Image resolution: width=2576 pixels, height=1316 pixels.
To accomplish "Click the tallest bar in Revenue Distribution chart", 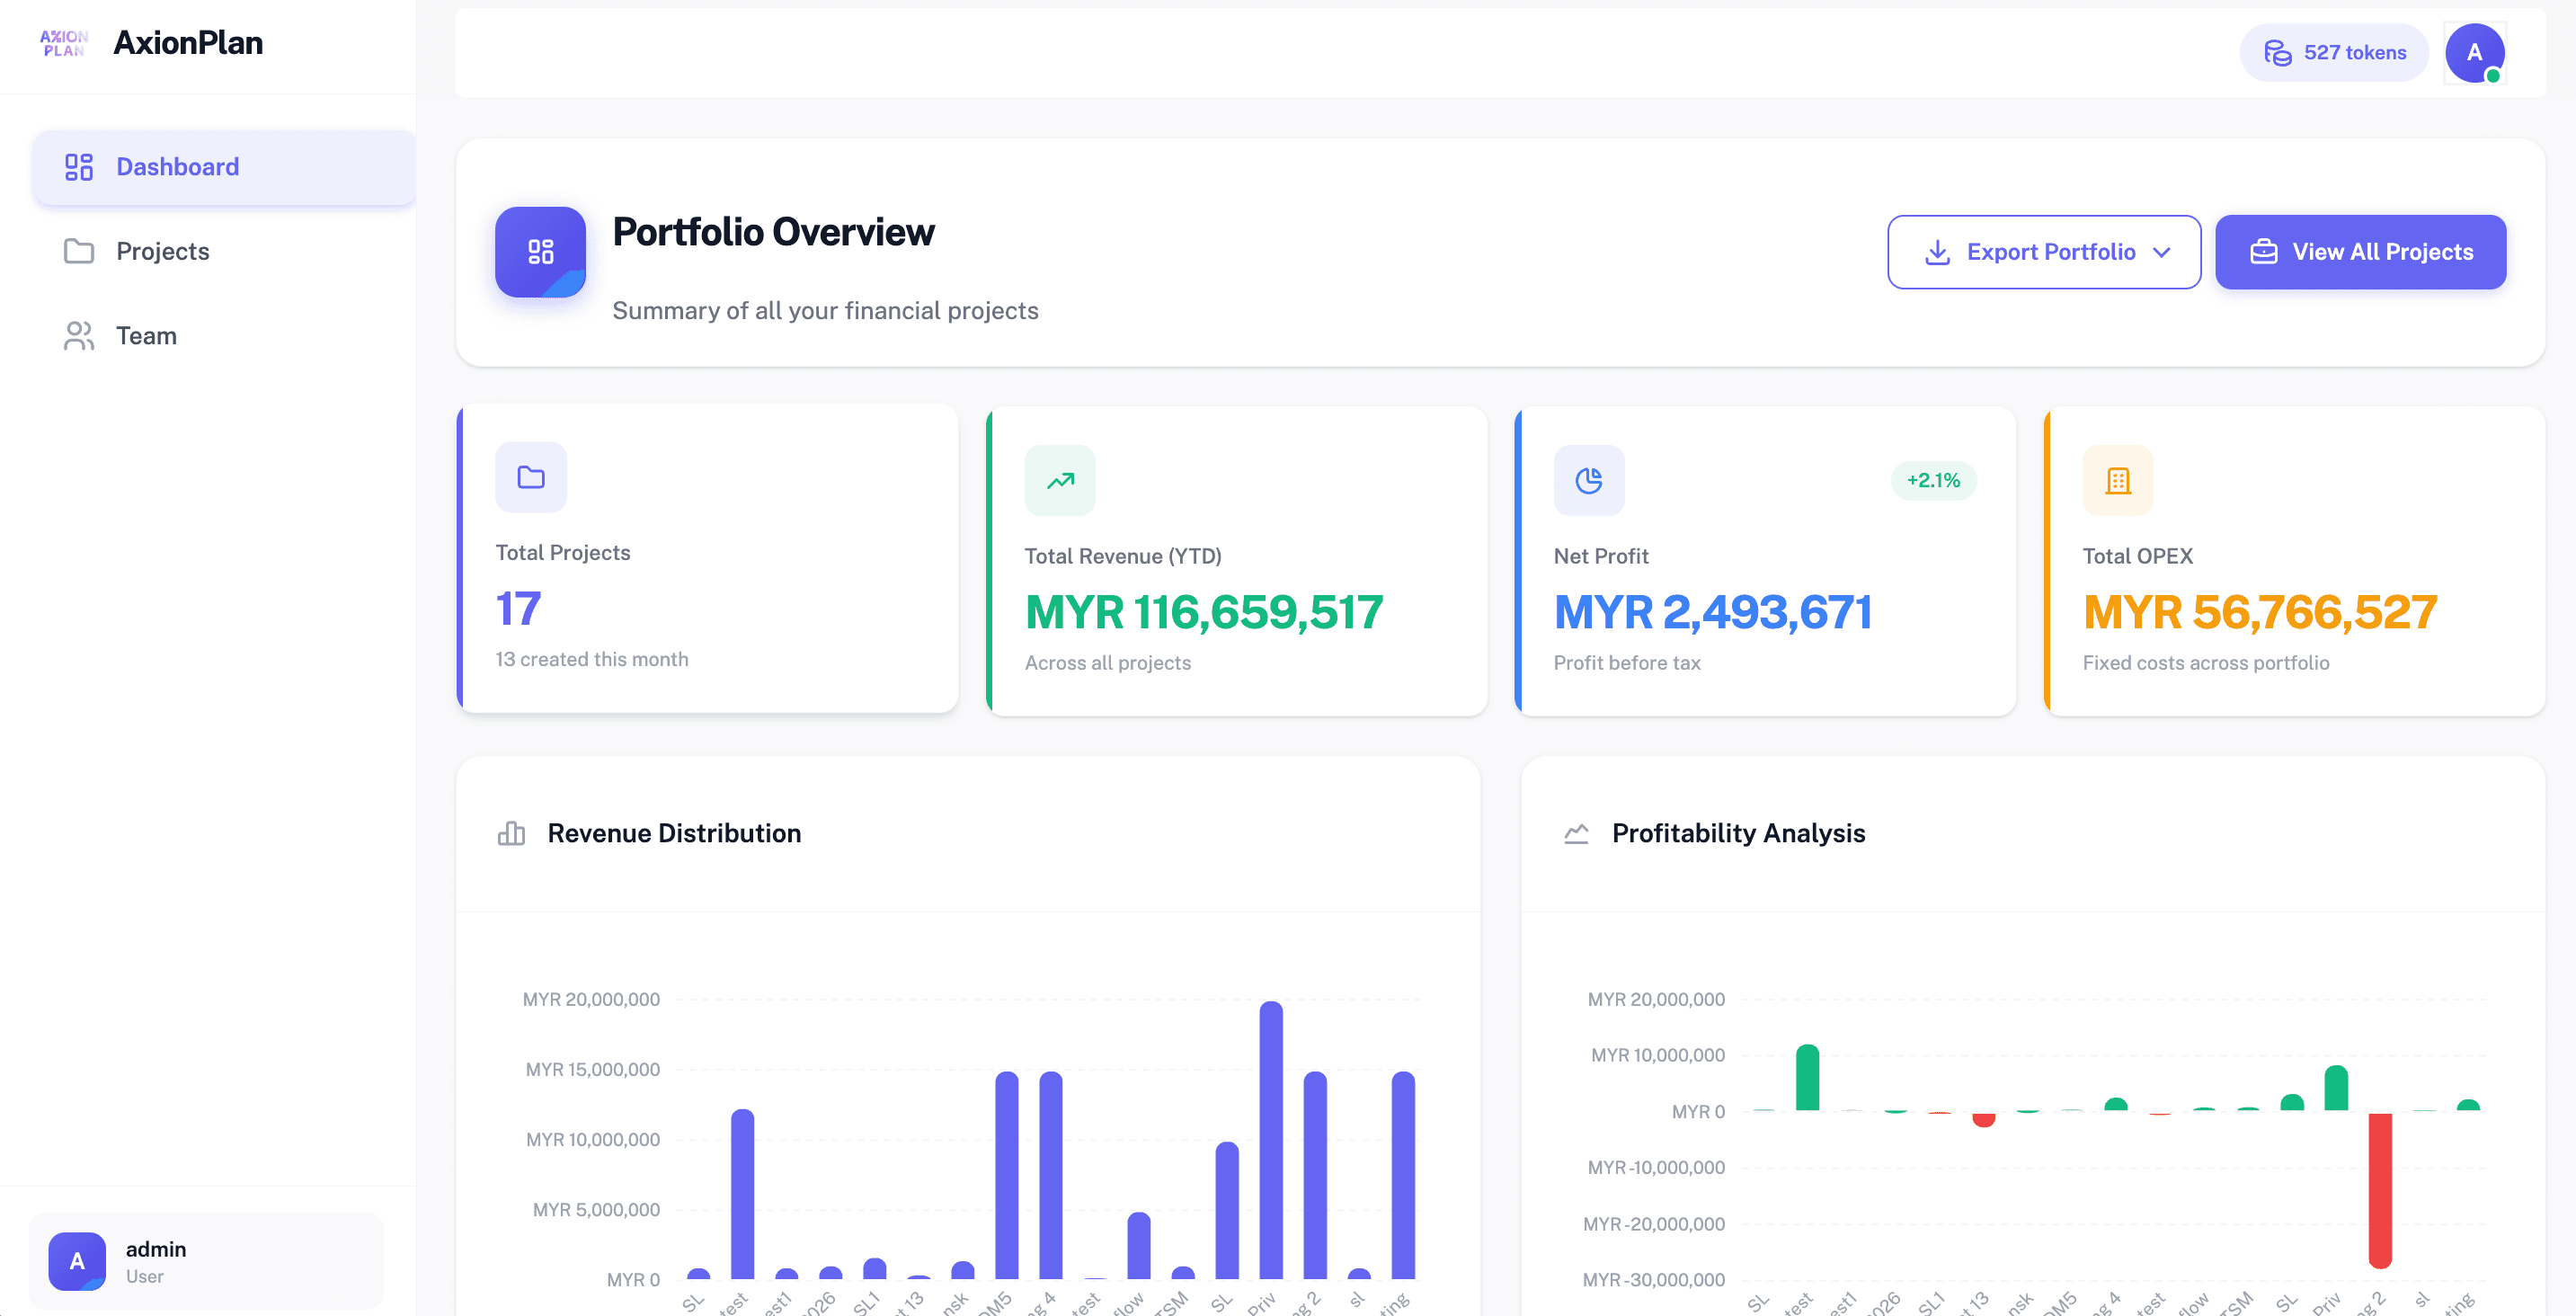I will tap(1270, 1140).
